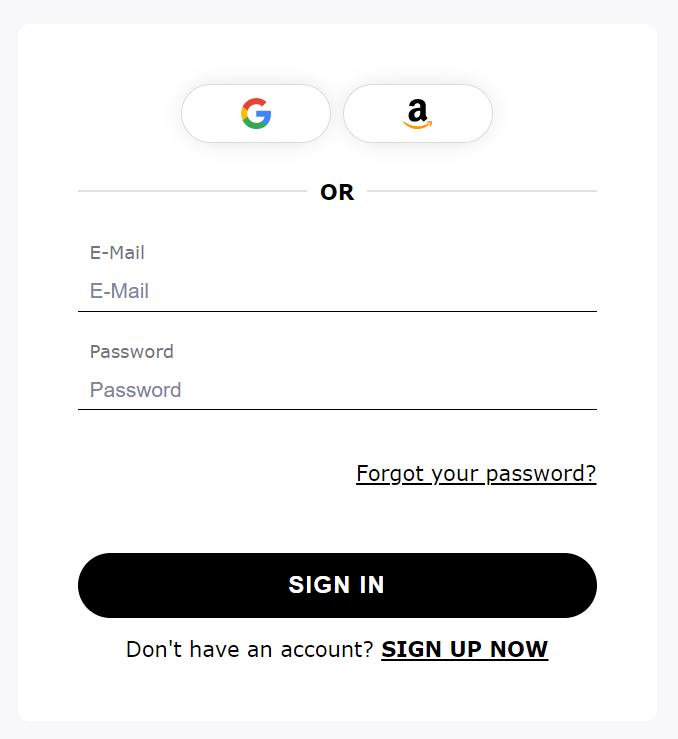
Task: Sign in with the Google logo icon
Action: click(256, 114)
